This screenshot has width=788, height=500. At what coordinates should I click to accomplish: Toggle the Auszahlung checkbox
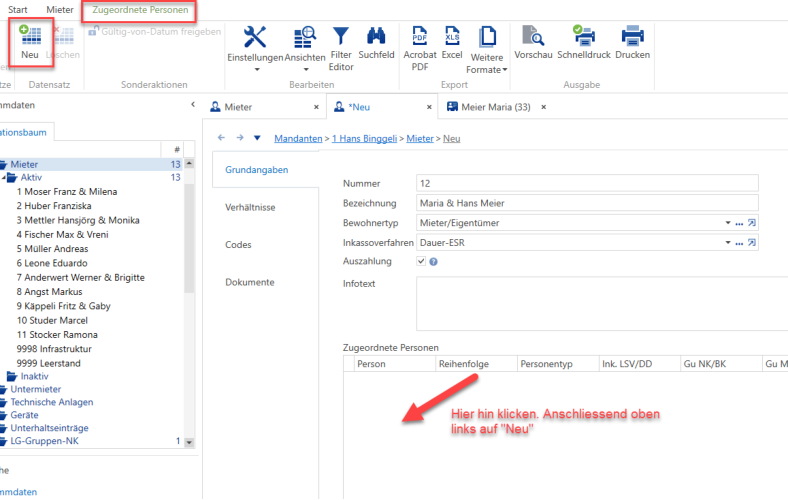(x=421, y=261)
